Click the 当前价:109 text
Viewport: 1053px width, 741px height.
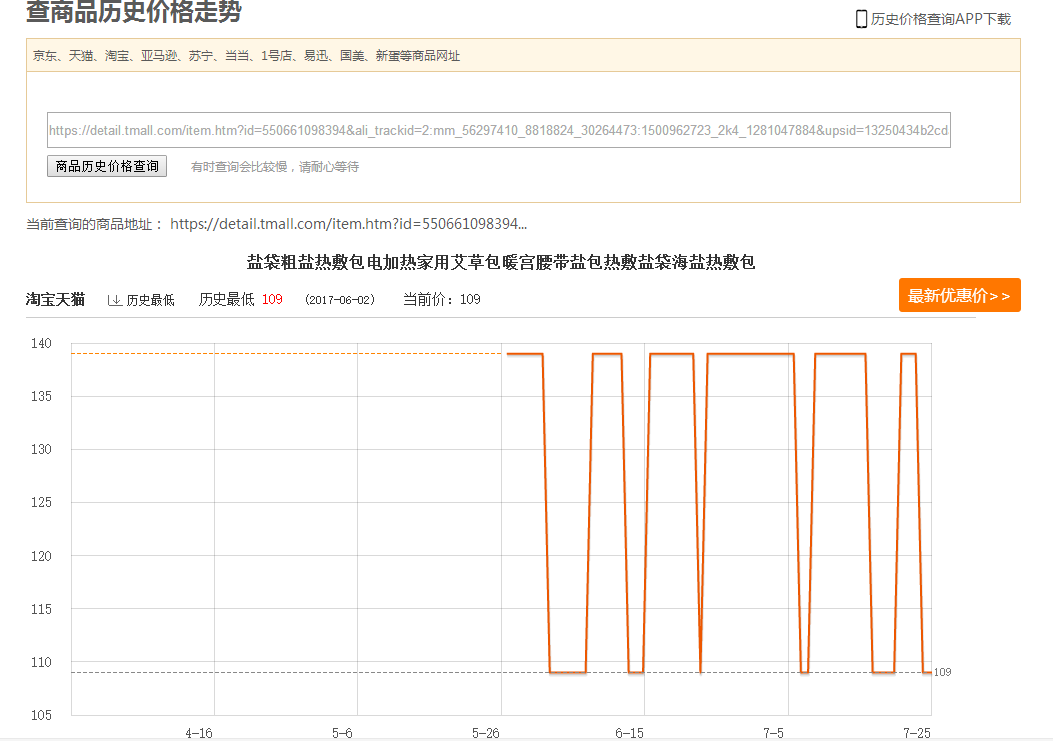[x=441, y=299]
